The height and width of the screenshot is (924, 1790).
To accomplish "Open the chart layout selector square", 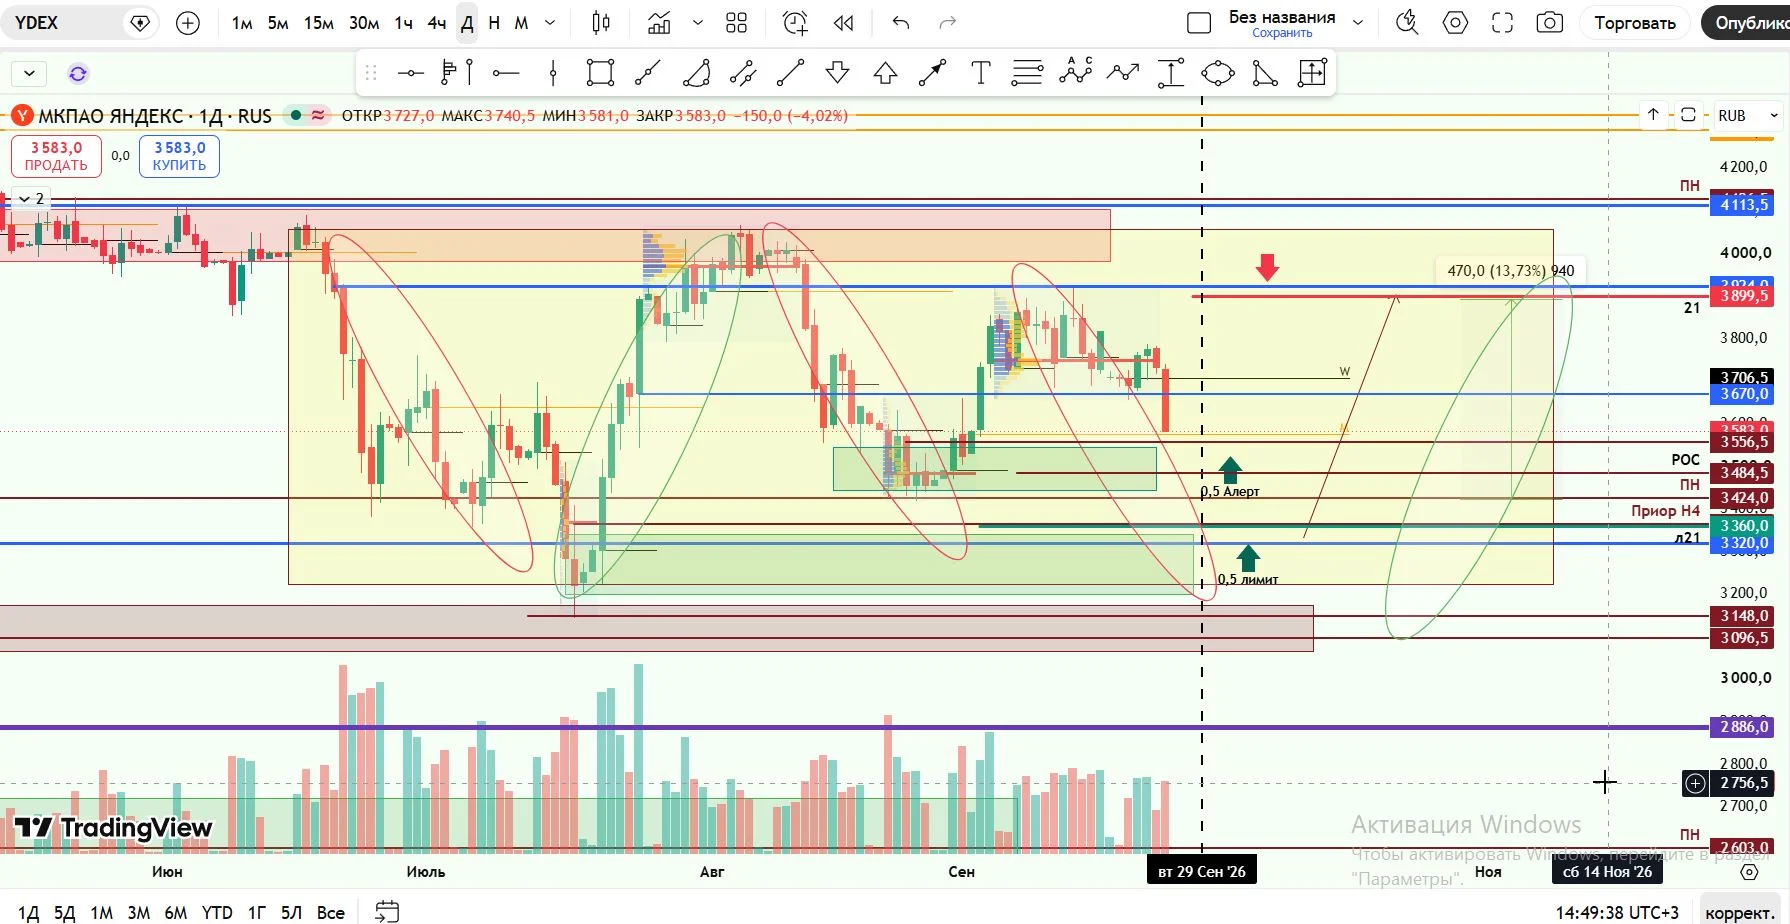I will click(1199, 23).
